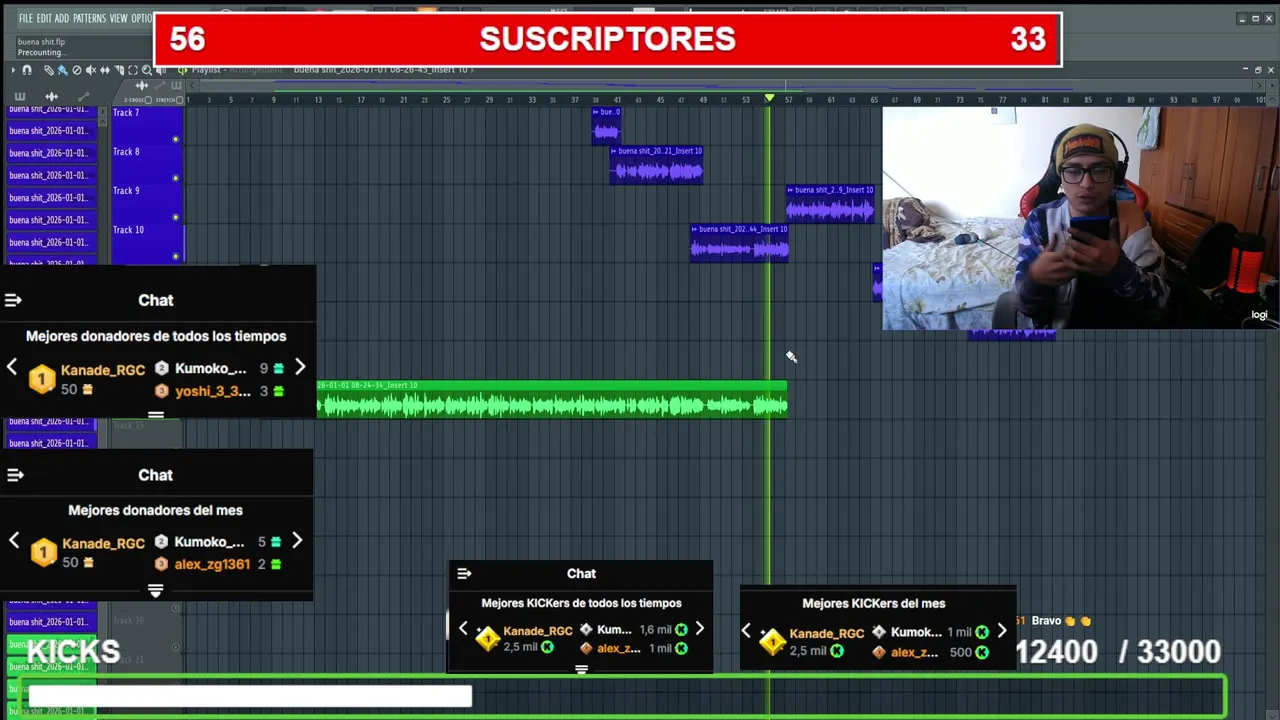Click the red SUSCRIPTORES goal banner

tap(608, 39)
